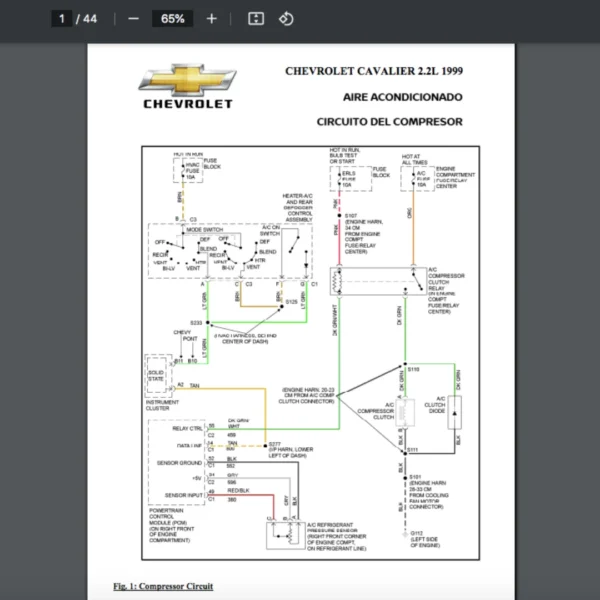The width and height of the screenshot is (600, 600).
Task: Click the S111 splice label
Action: (x=412, y=450)
